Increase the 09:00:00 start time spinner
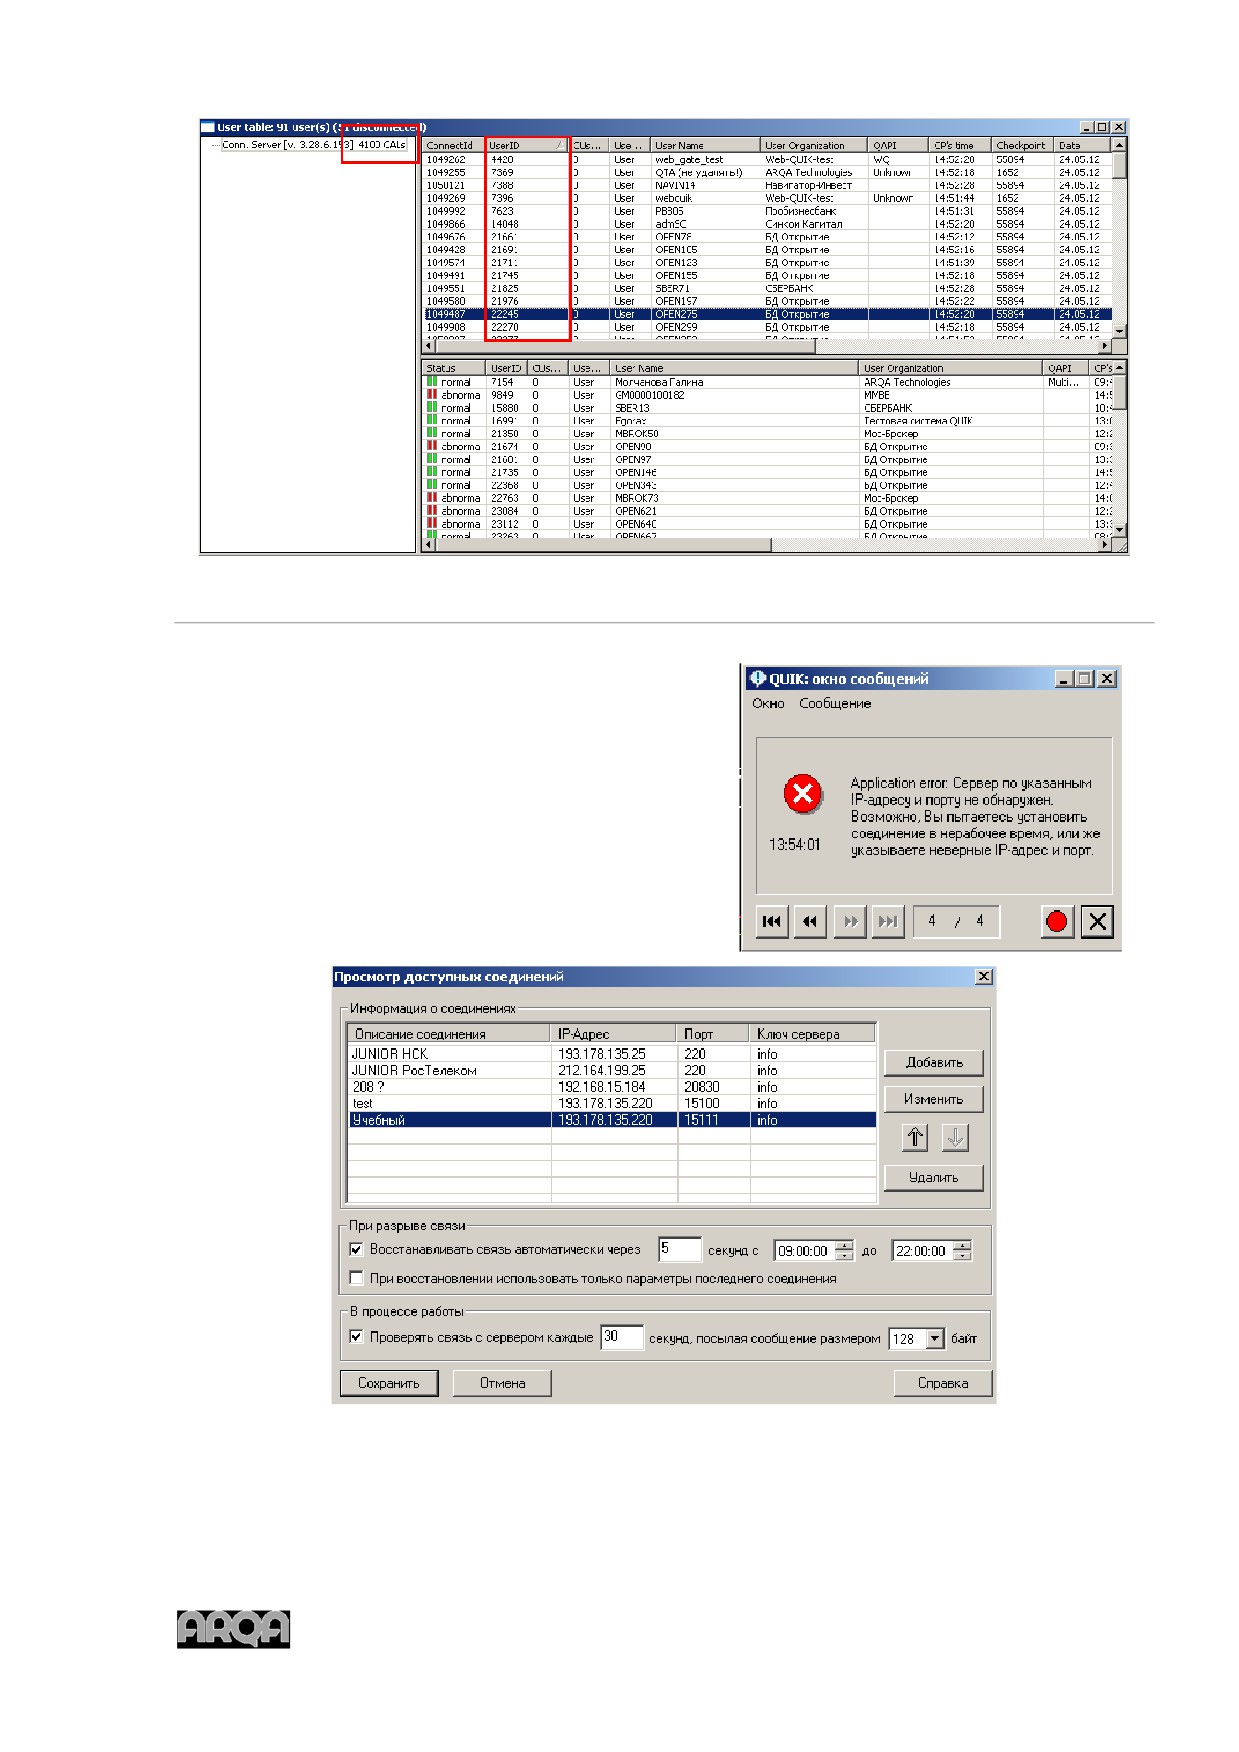This screenshot has width=1239, height=1752. tap(845, 1246)
